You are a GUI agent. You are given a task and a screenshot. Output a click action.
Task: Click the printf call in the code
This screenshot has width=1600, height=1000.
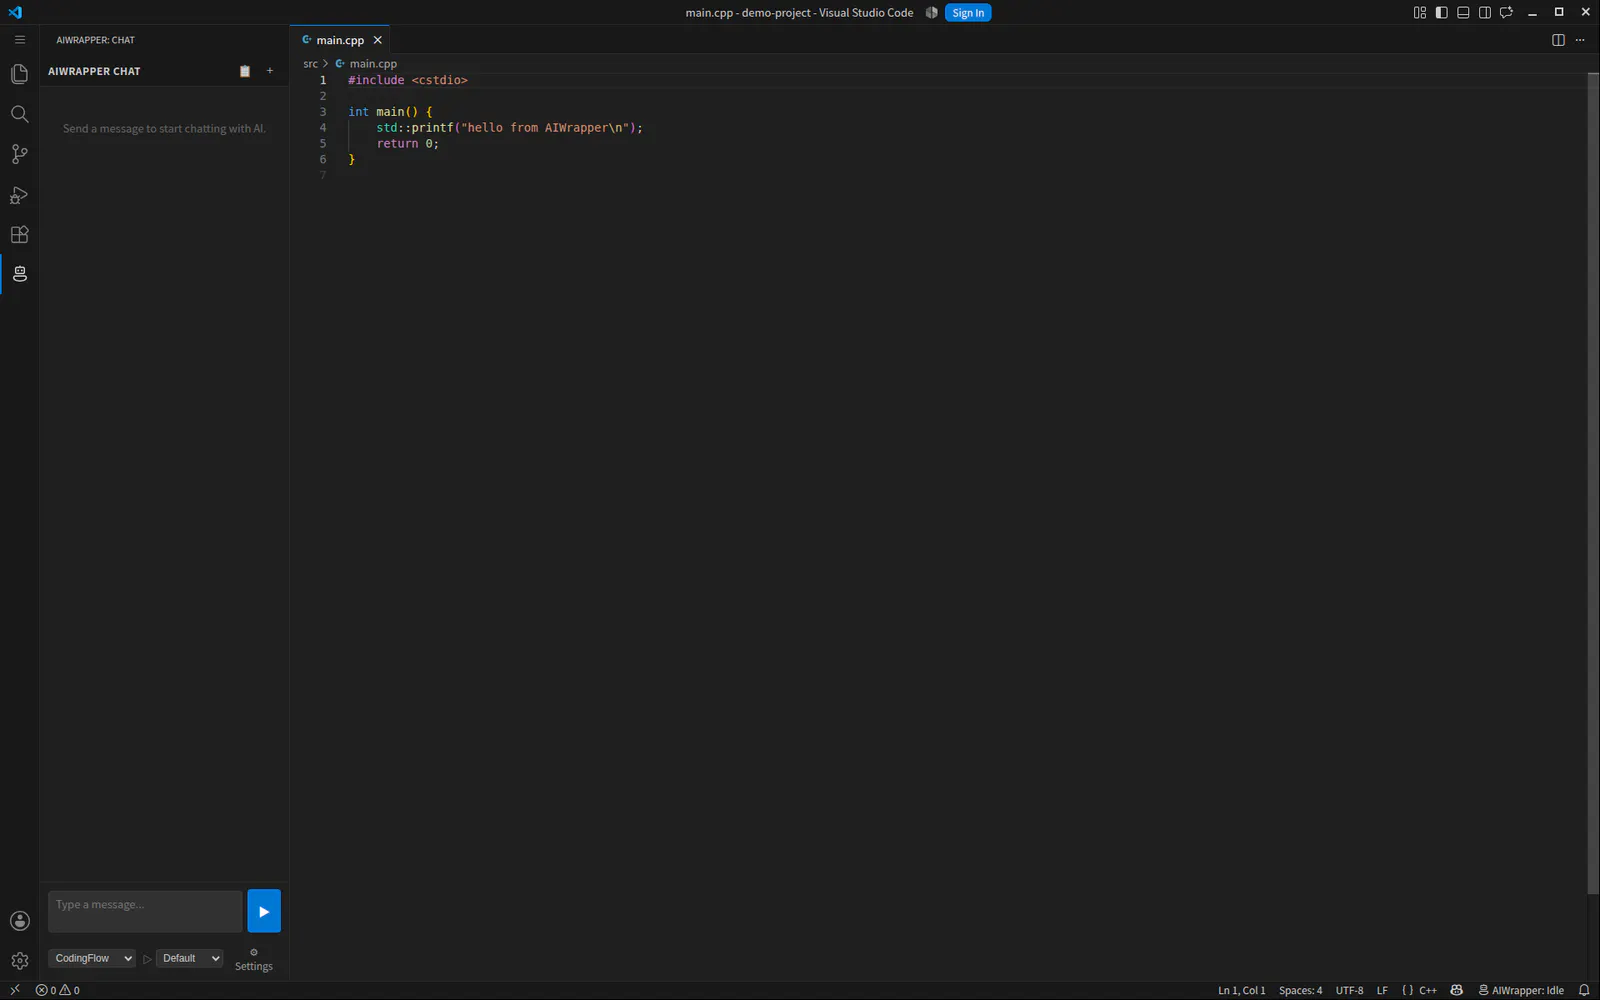(x=432, y=128)
